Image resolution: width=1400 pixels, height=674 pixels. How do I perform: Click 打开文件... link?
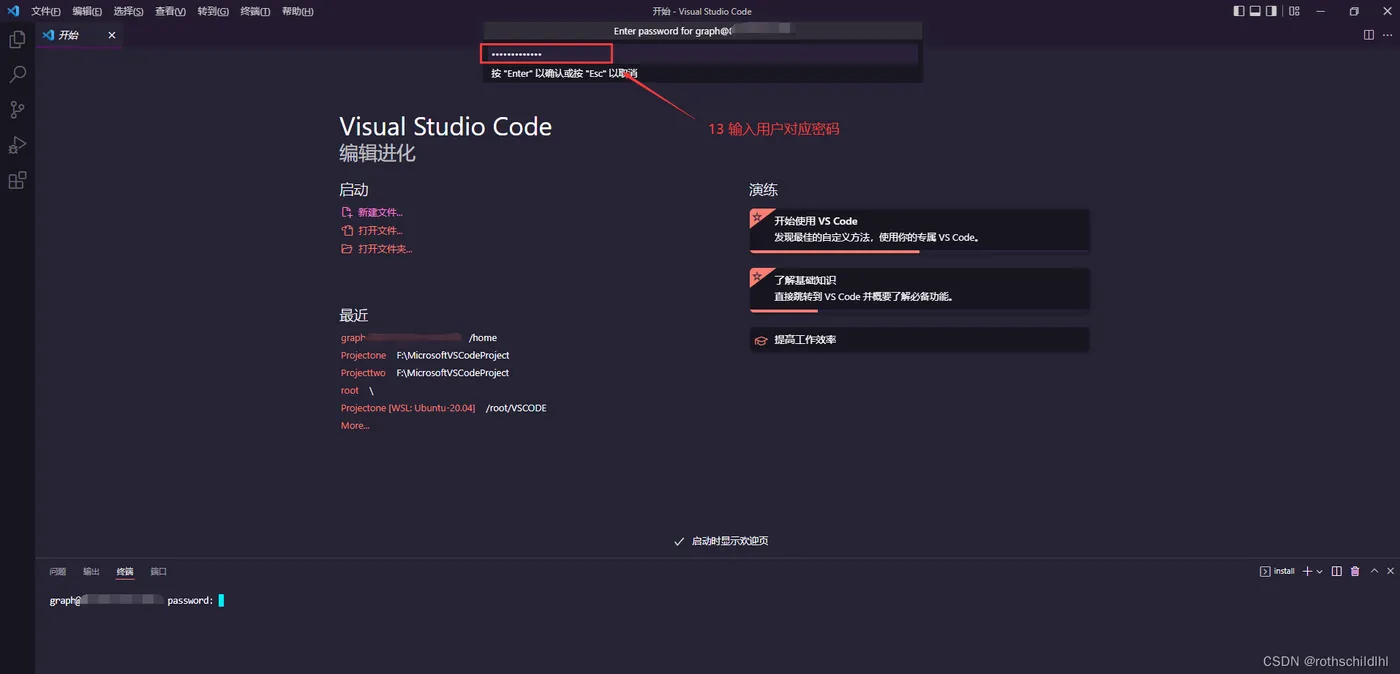click(x=380, y=231)
